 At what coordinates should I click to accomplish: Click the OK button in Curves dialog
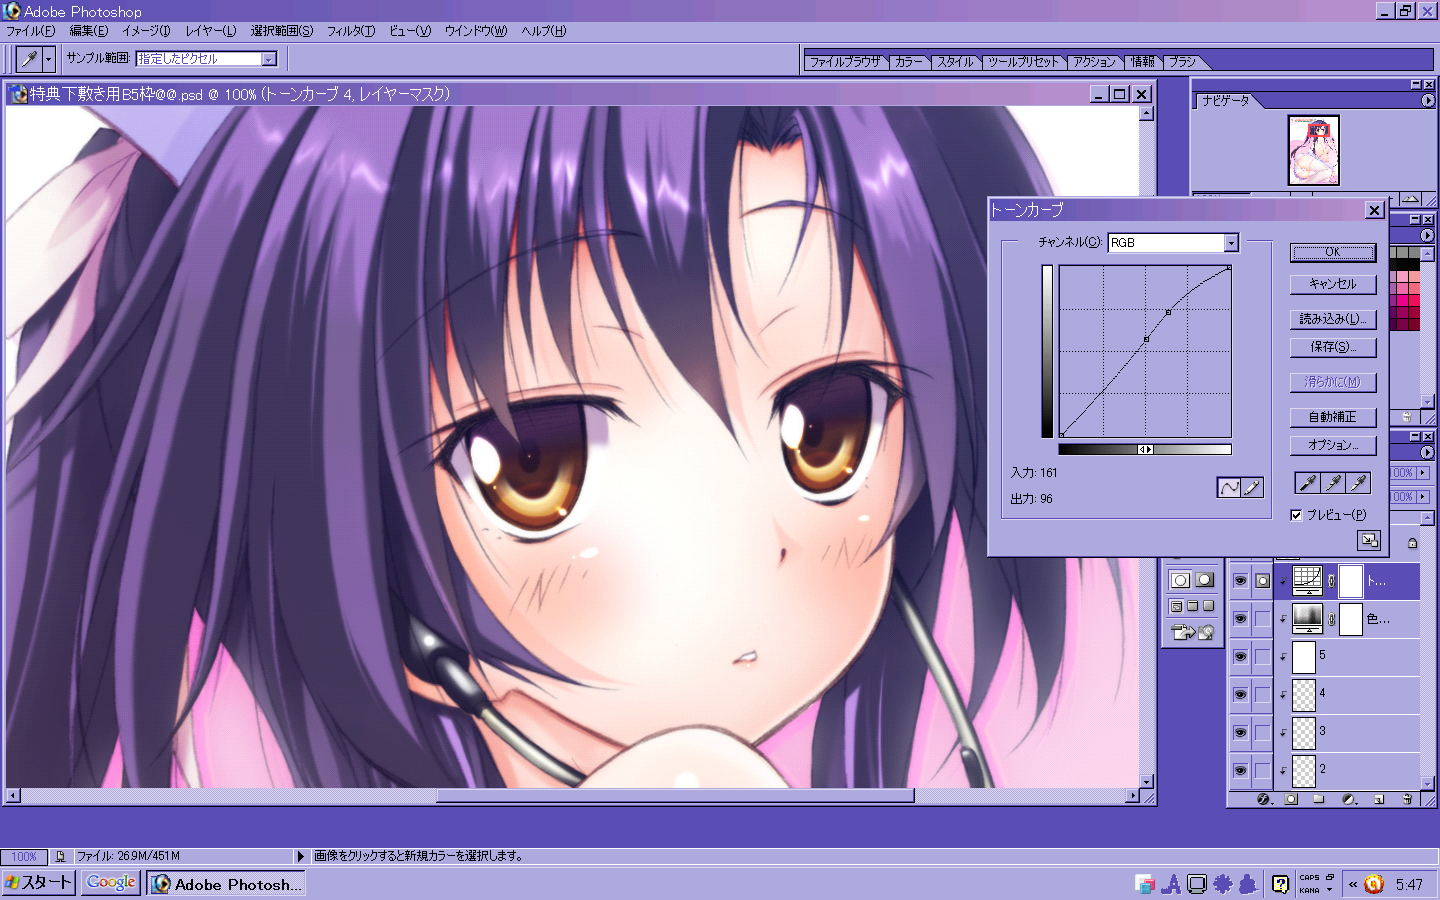(x=1332, y=252)
